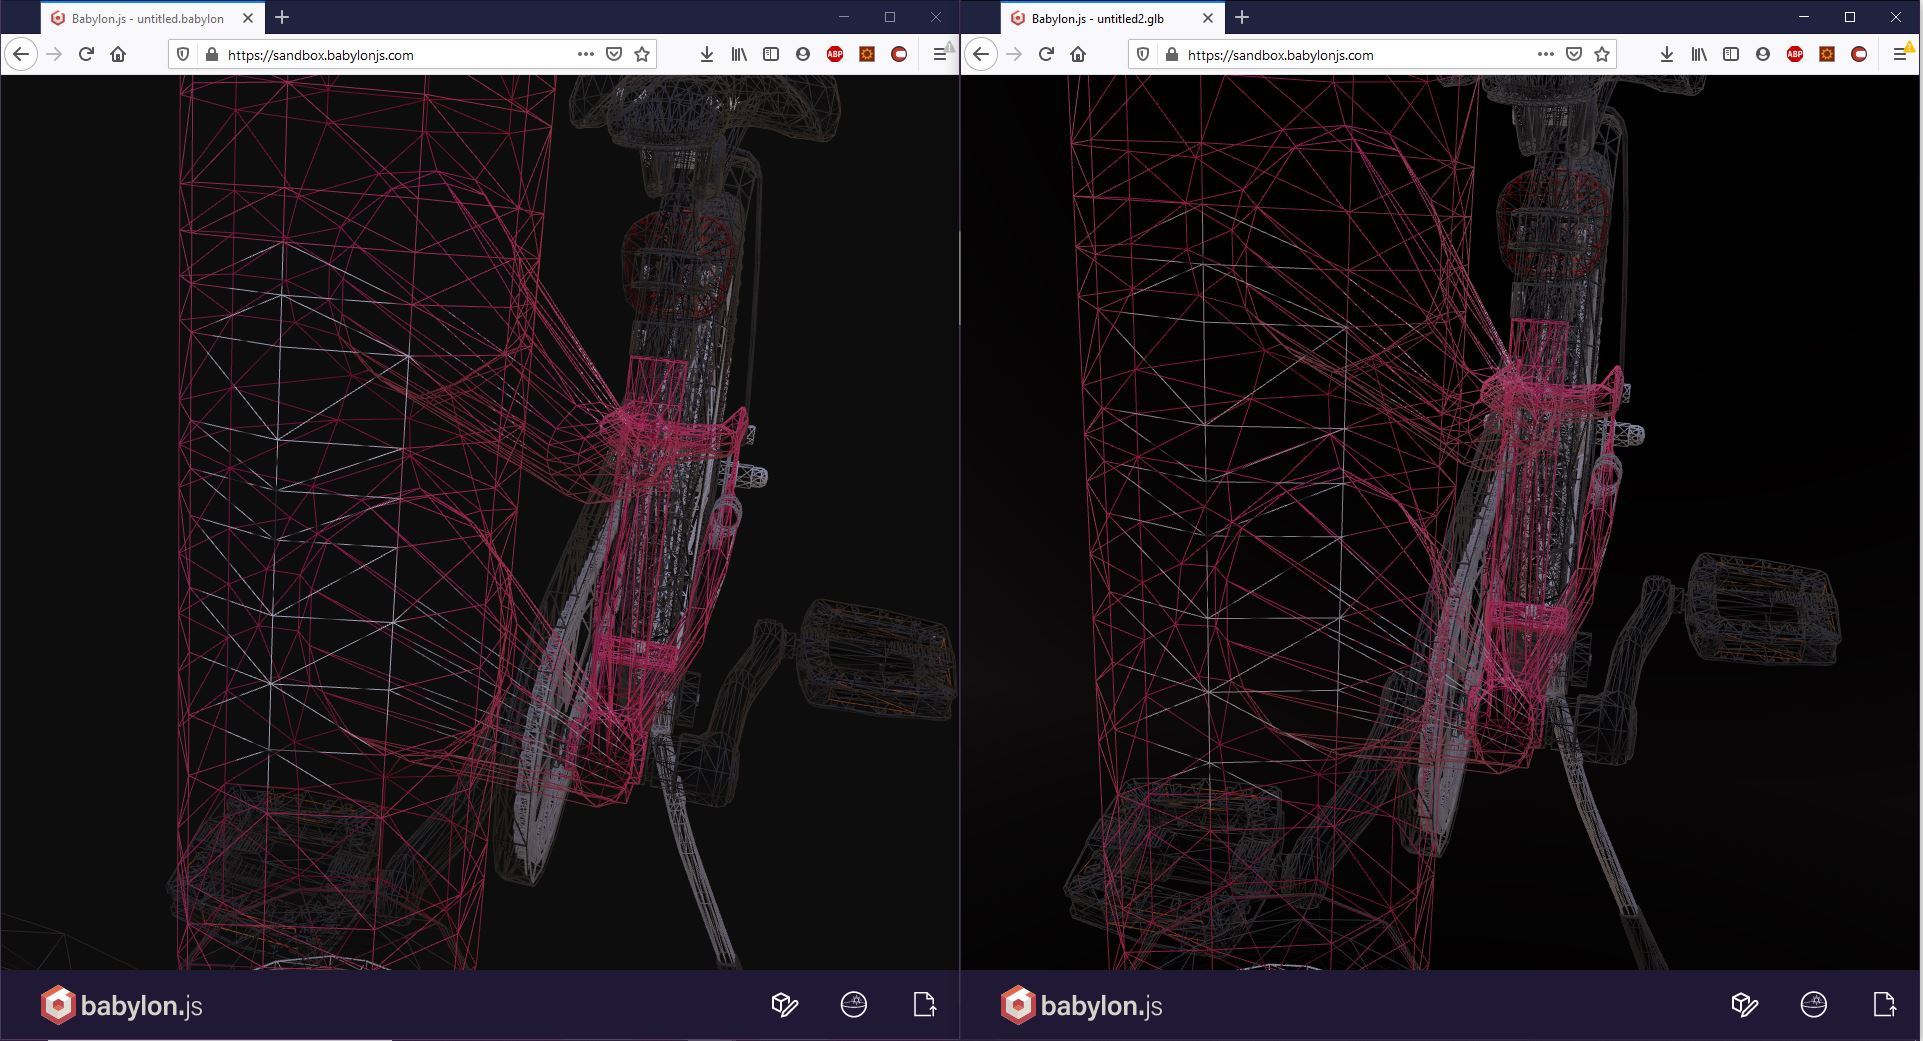This screenshot has height=1041, width=1923.
Task: Click upload file icon in untitled2.glb window
Action: 1884,1005
